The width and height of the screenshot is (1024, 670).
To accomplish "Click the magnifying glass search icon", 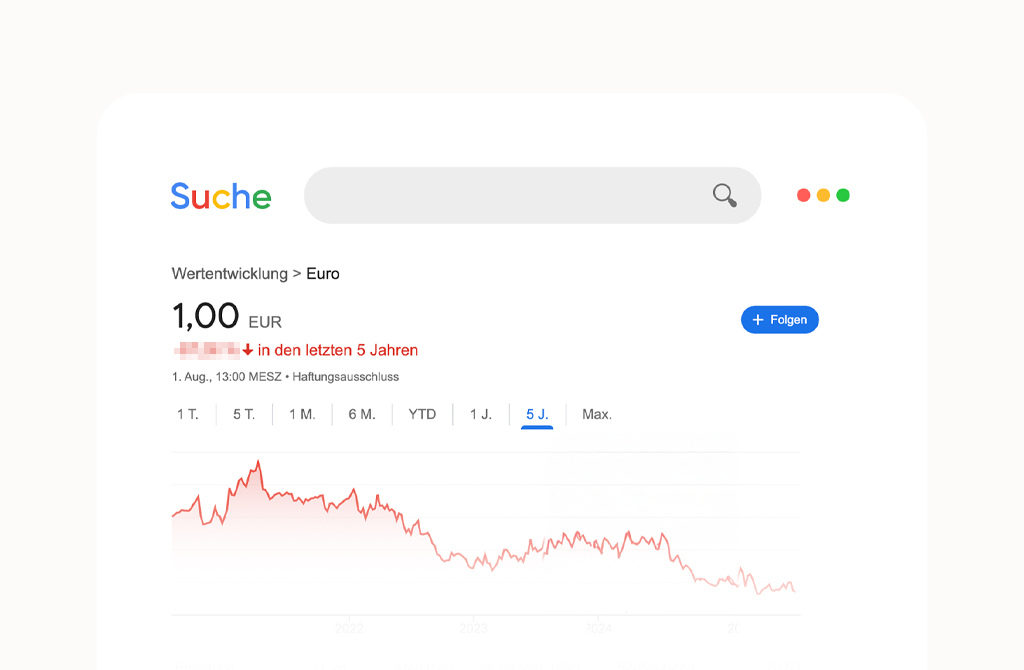I will tap(725, 195).
